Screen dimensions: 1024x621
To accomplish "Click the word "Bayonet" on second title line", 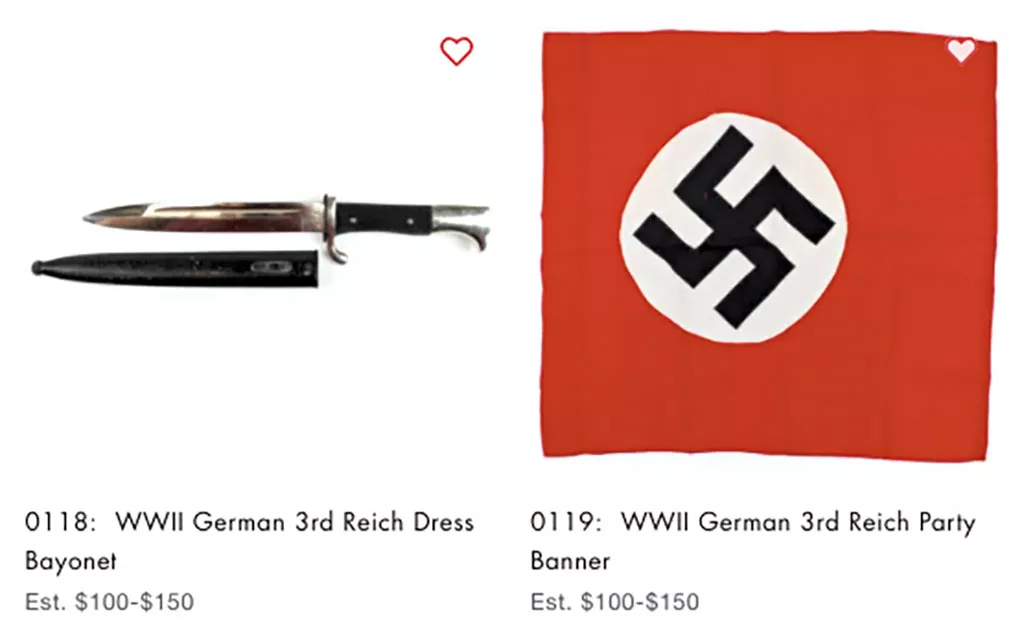I will [71, 562].
